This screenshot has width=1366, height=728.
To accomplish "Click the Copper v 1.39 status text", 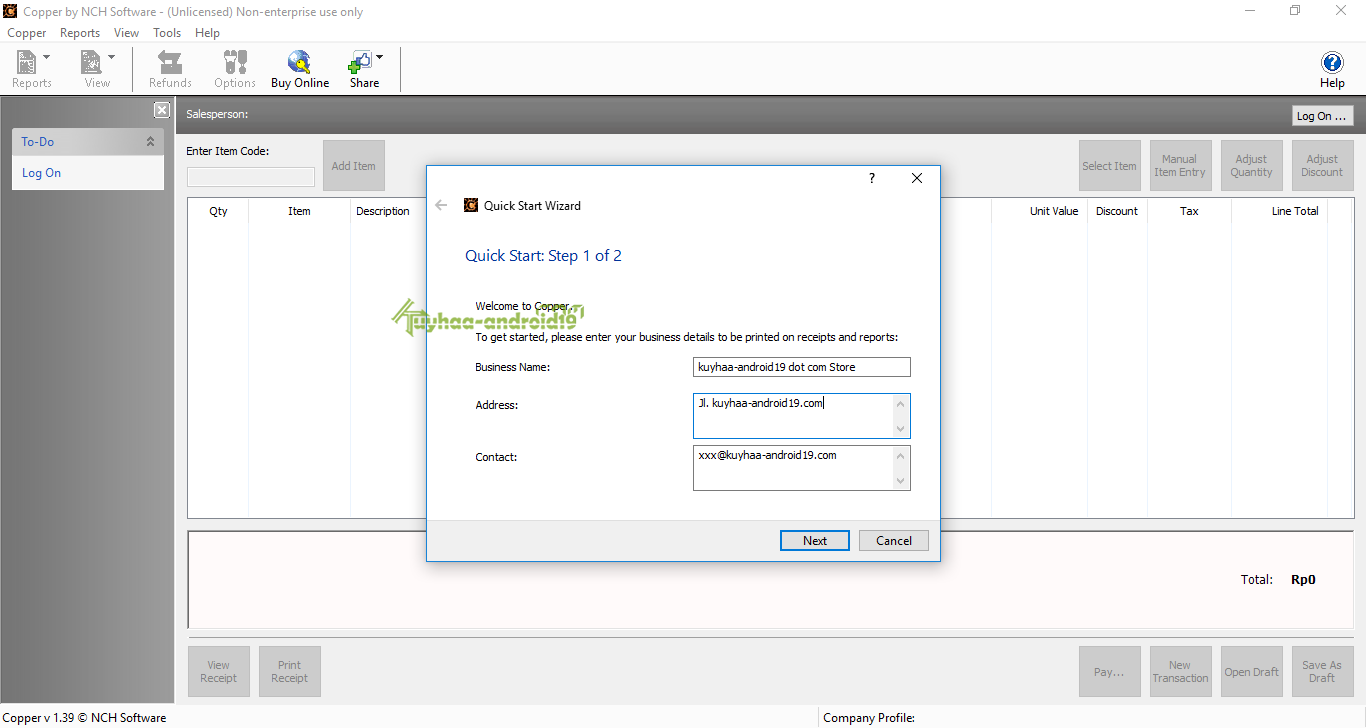I will pos(85,717).
